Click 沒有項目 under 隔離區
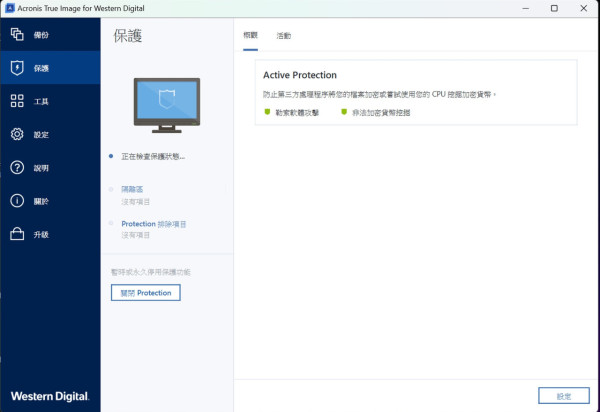 135,202
